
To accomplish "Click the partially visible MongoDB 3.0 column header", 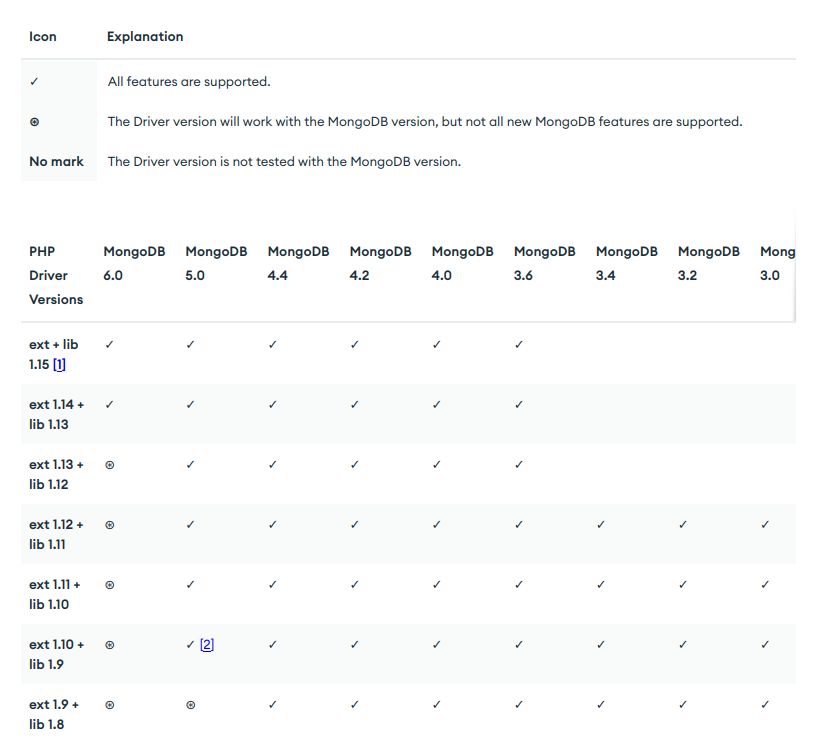I will pos(777,263).
